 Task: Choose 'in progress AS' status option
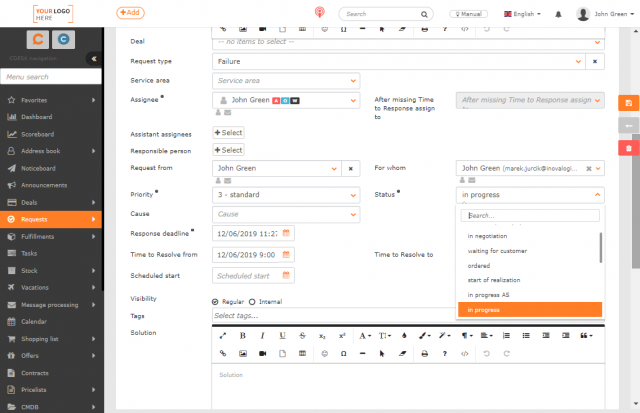530,295
